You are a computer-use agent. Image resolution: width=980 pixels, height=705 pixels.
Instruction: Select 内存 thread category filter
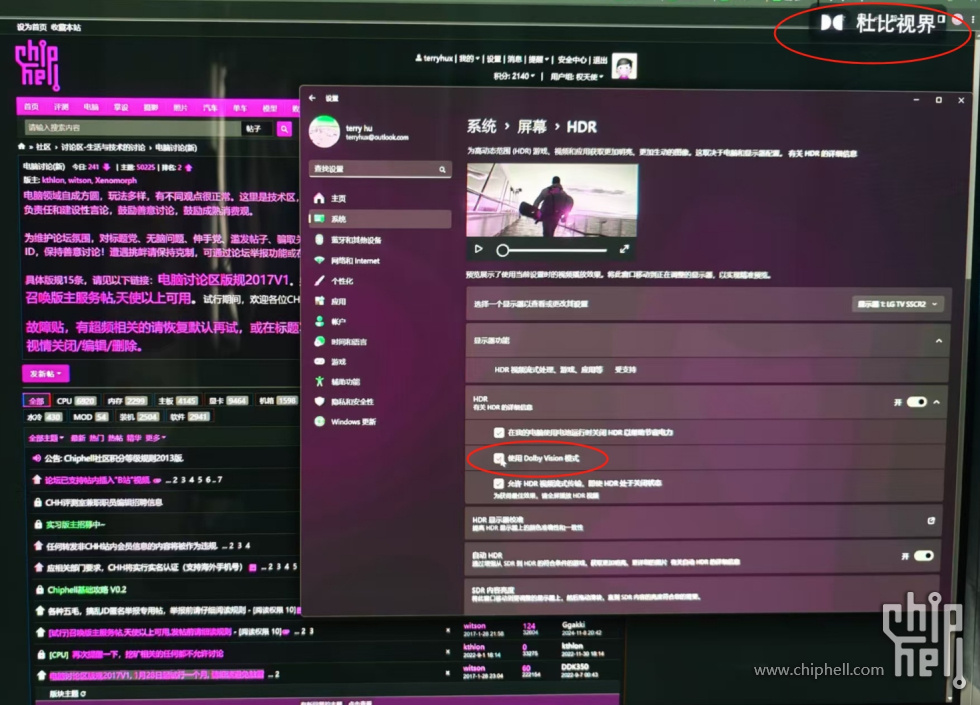coord(128,401)
